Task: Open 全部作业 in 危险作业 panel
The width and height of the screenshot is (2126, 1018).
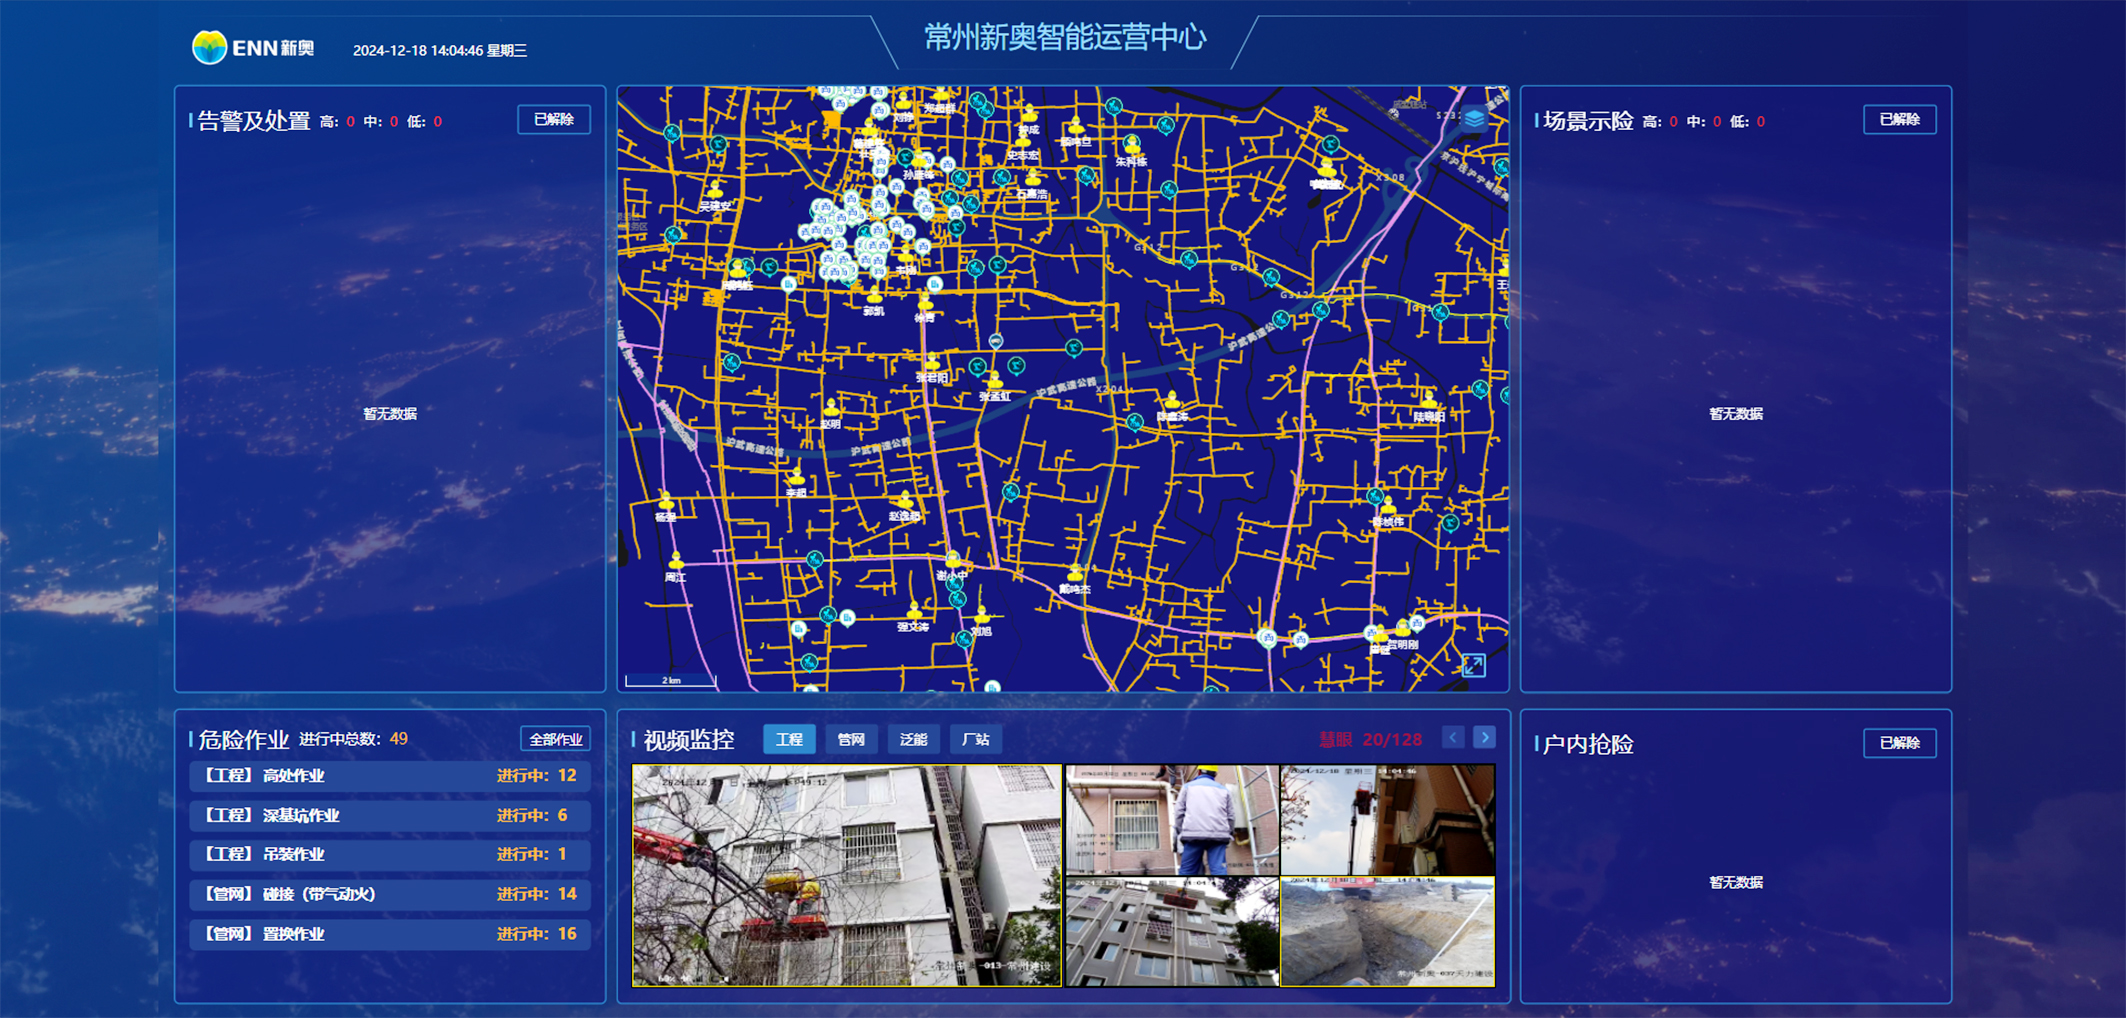Action: pos(555,739)
